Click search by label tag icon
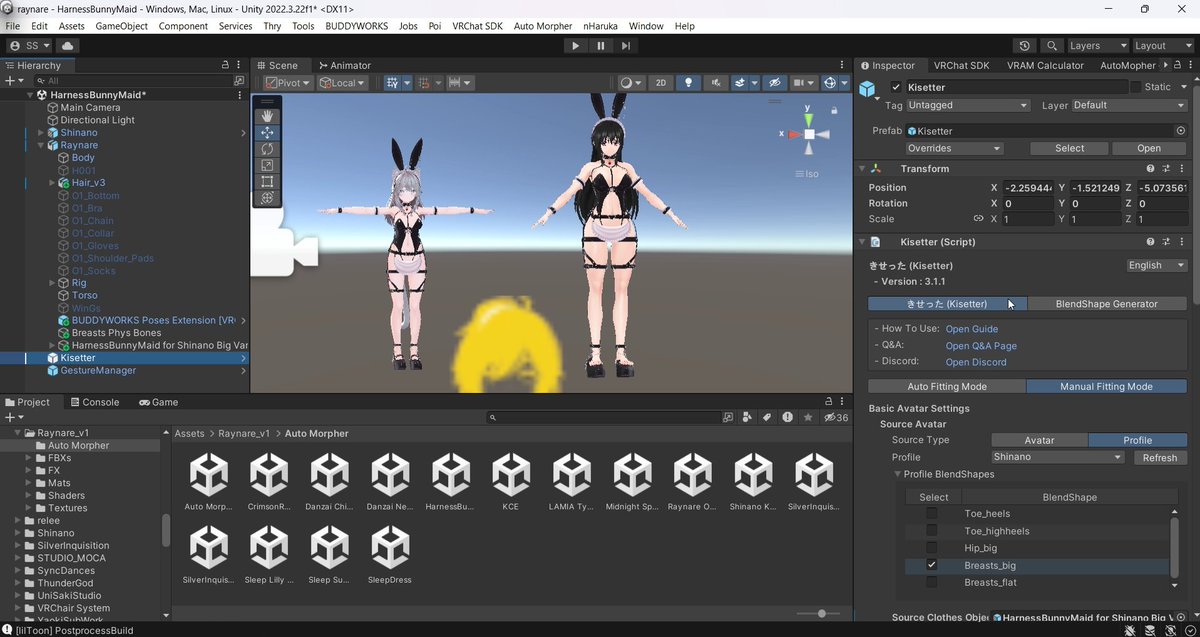 coord(768,417)
